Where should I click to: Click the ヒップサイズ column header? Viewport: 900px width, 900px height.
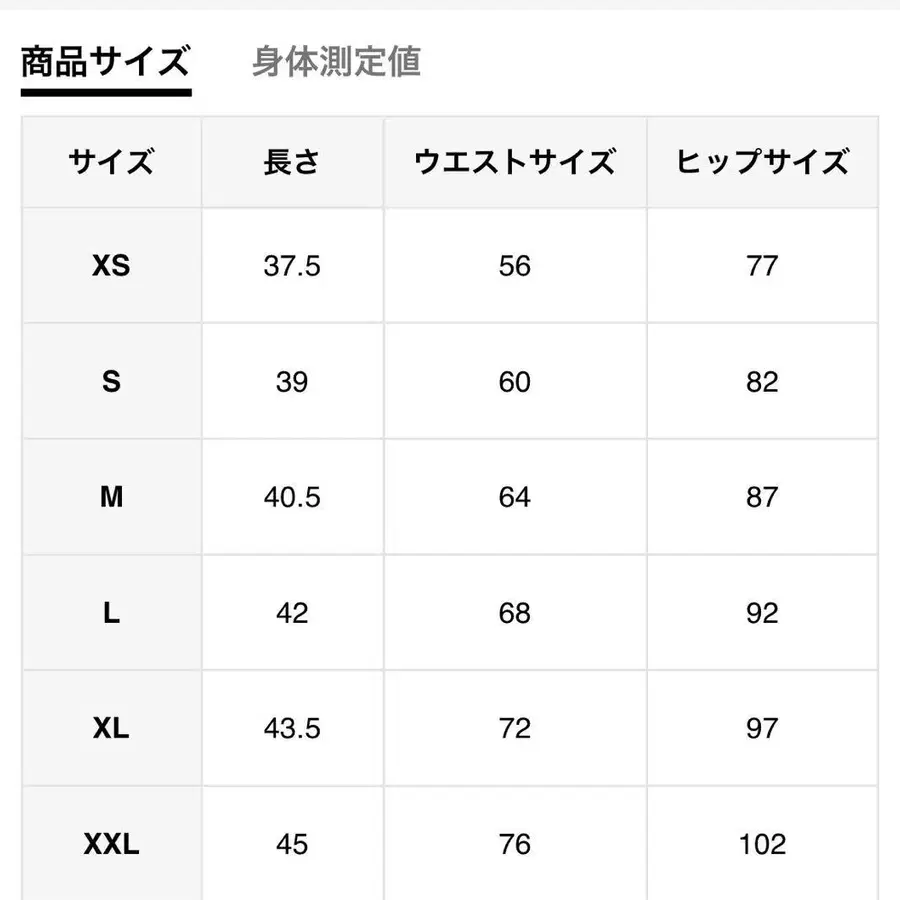762,161
